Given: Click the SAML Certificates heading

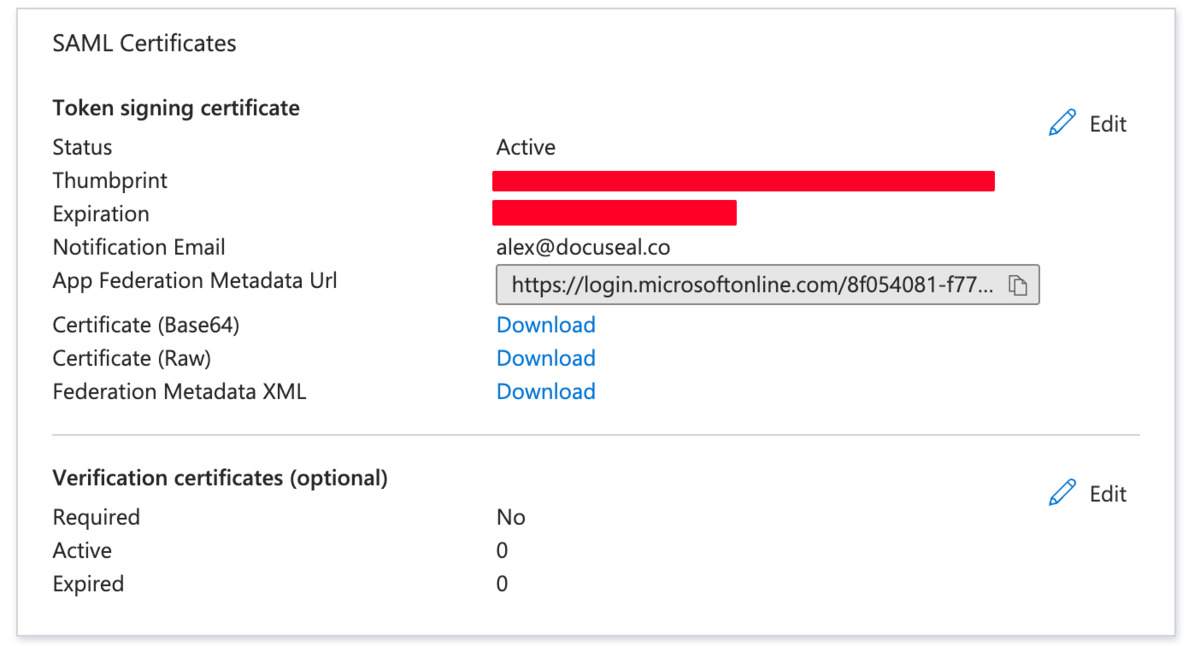Looking at the screenshot, I should 144,43.
